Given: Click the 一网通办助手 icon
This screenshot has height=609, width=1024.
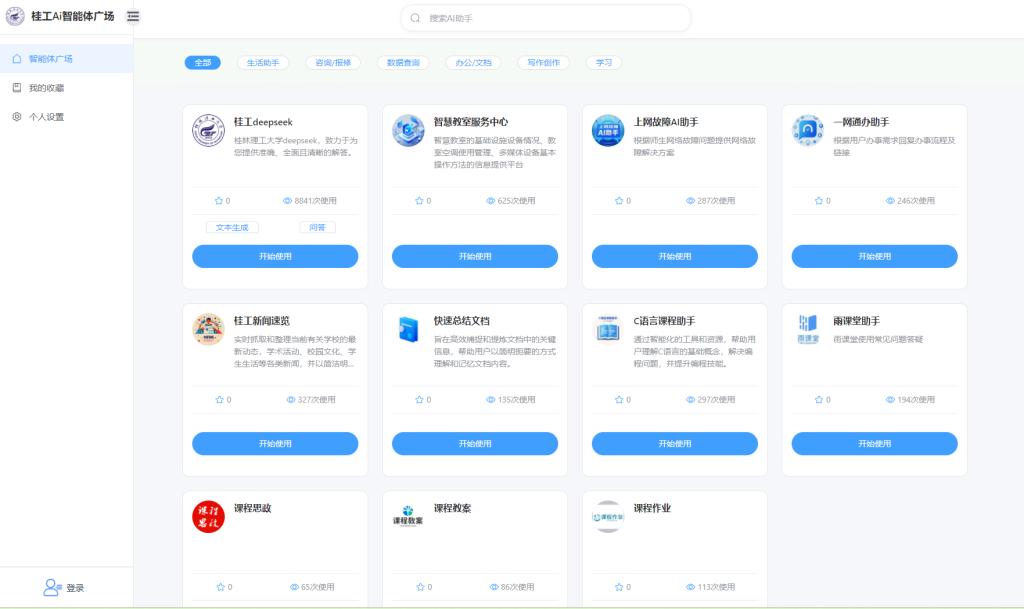Looking at the screenshot, I should tap(808, 130).
